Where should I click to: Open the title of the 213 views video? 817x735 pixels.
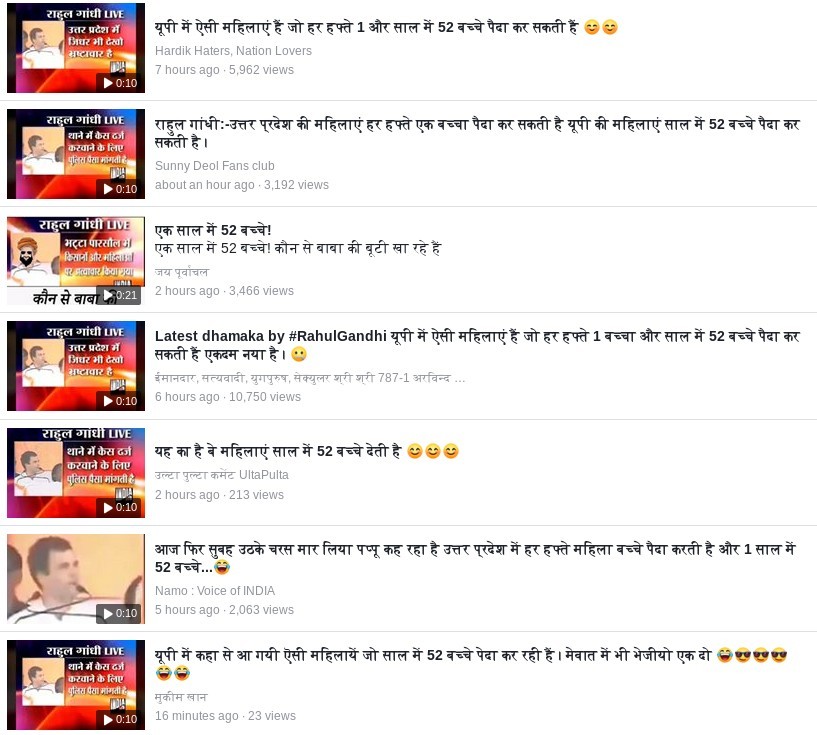coord(306,451)
